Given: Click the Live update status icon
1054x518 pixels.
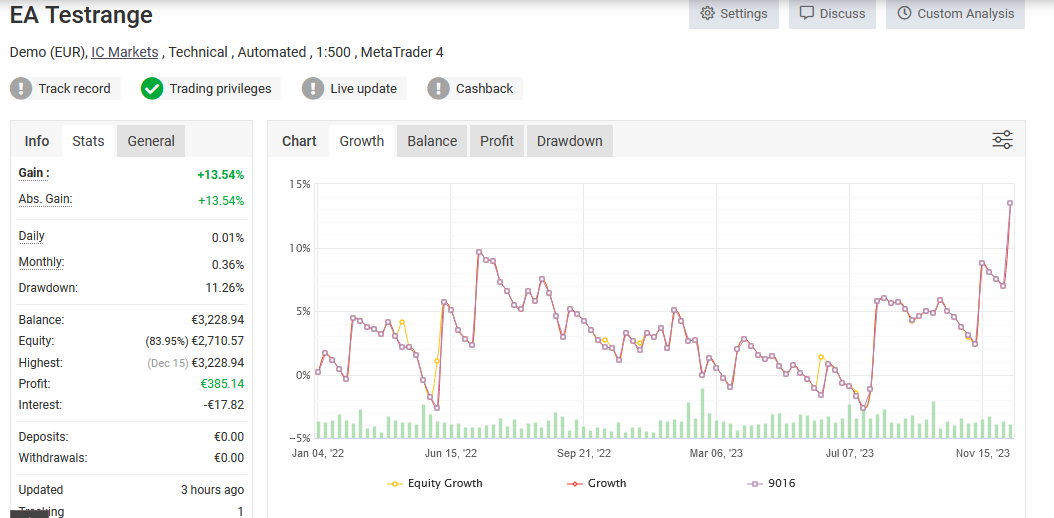Looking at the screenshot, I should (x=313, y=89).
